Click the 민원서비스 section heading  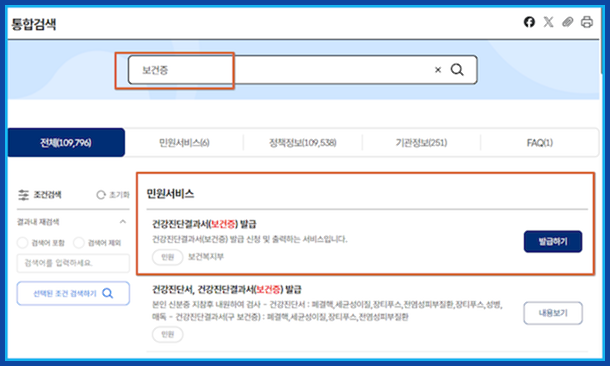(x=170, y=194)
